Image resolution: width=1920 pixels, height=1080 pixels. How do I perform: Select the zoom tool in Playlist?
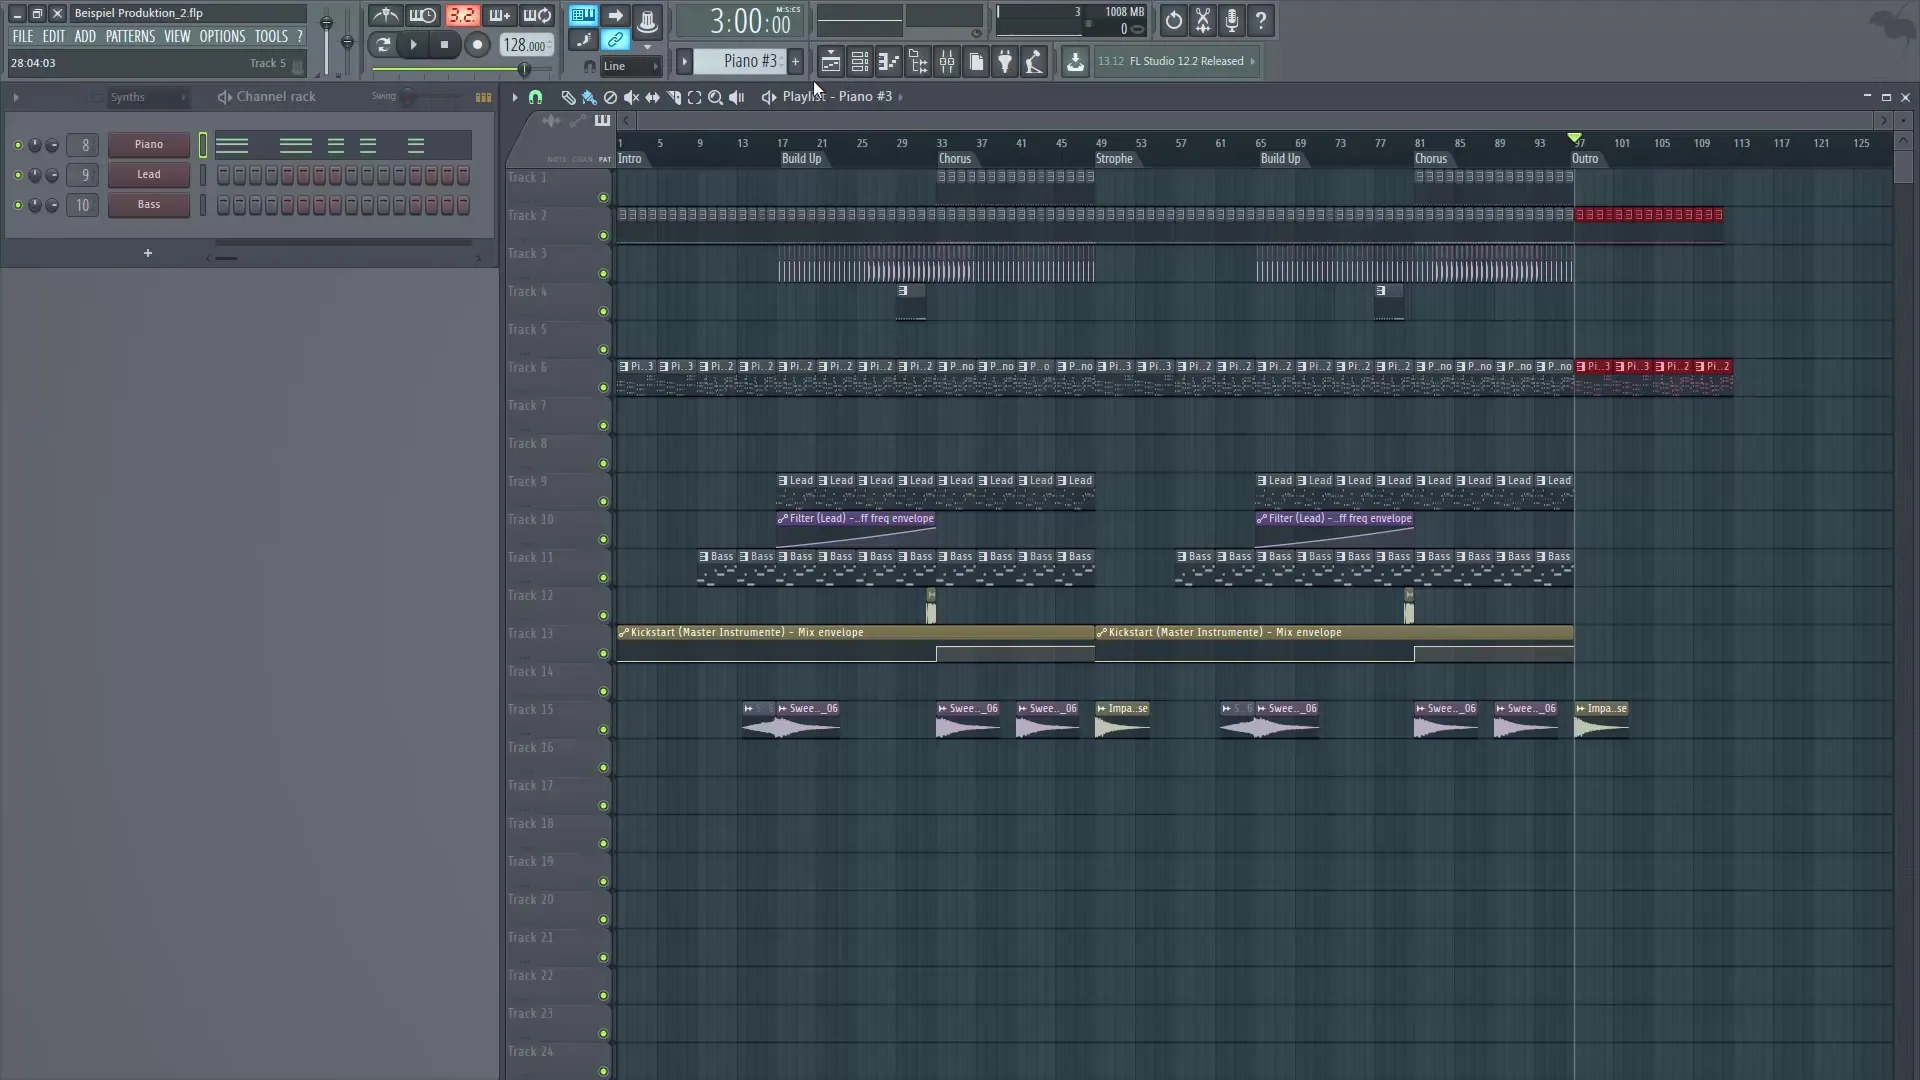coord(716,97)
